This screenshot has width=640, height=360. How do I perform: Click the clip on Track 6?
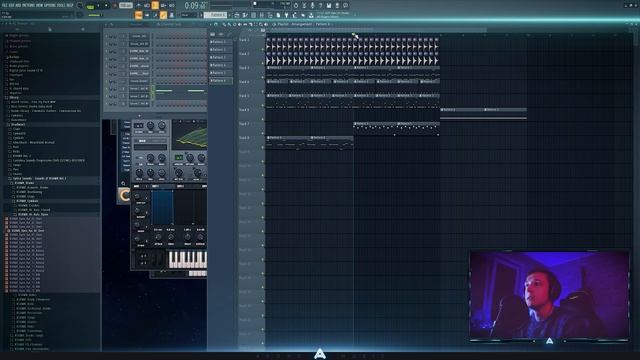click(483, 114)
